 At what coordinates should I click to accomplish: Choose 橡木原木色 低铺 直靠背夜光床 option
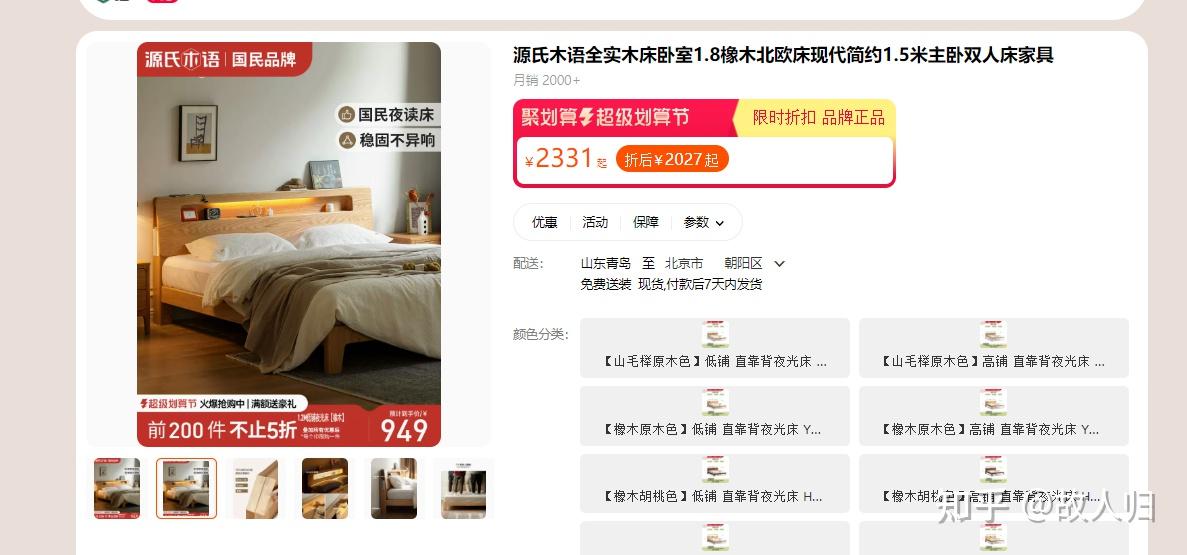click(715, 416)
